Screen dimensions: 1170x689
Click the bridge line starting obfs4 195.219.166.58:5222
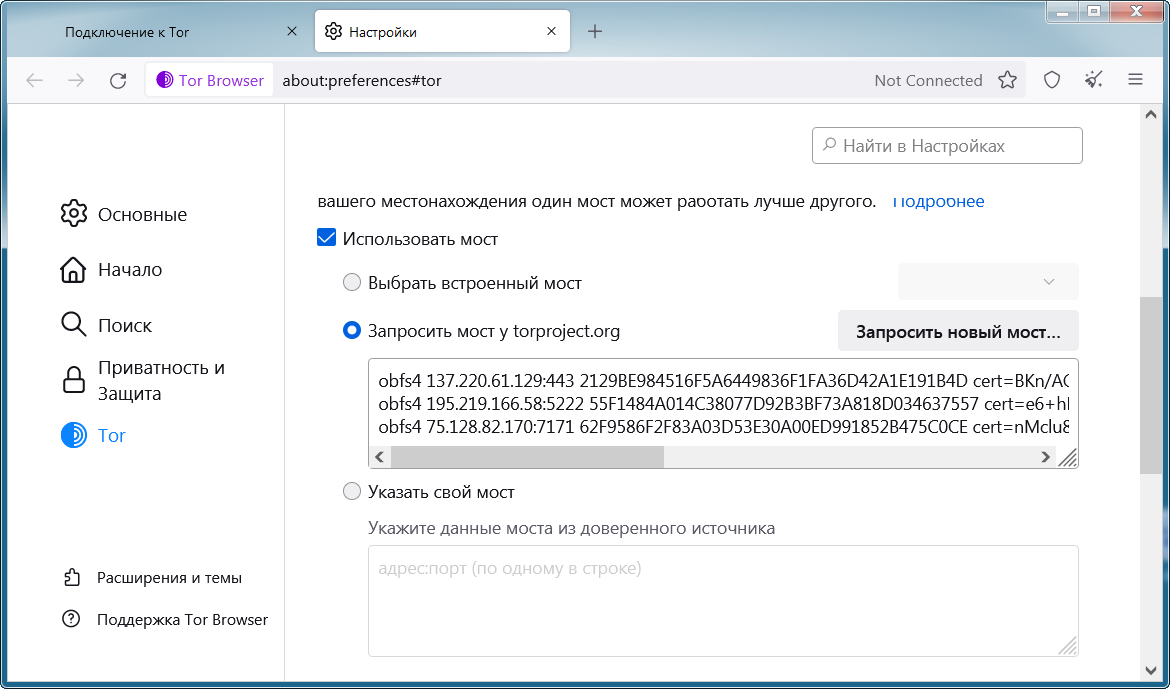[723, 404]
